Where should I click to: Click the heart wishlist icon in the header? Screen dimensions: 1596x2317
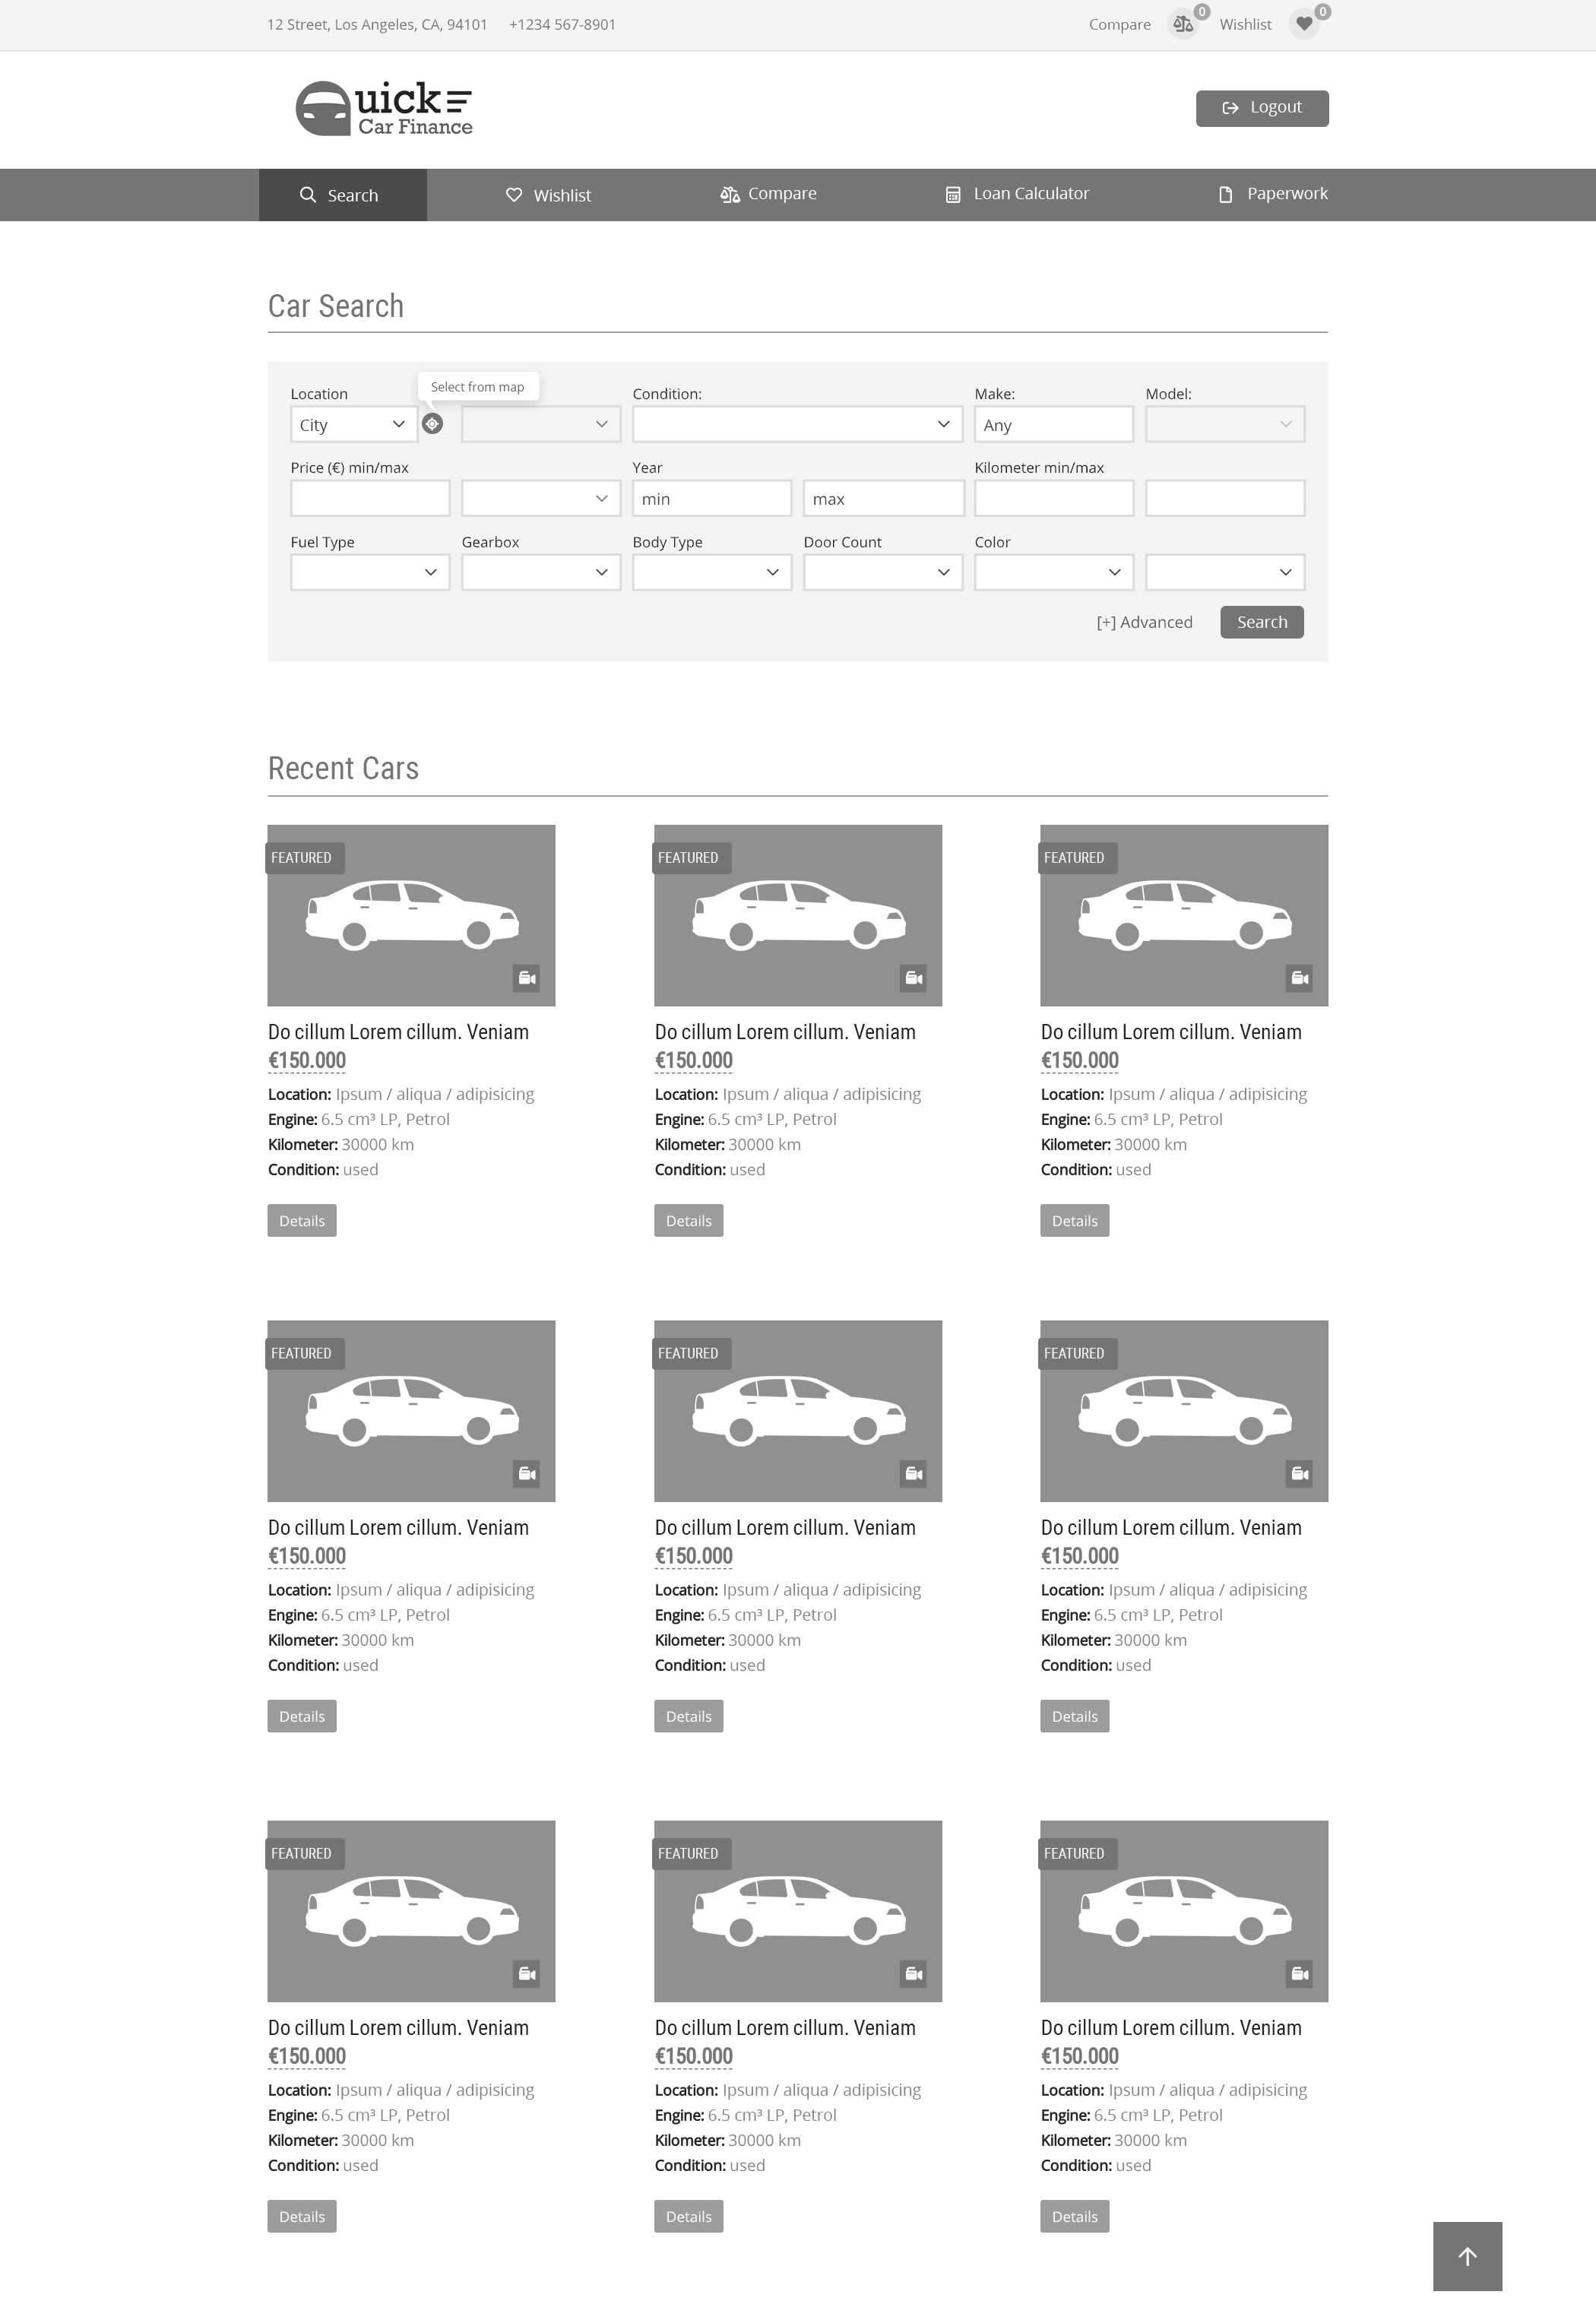pyautogui.click(x=1304, y=23)
